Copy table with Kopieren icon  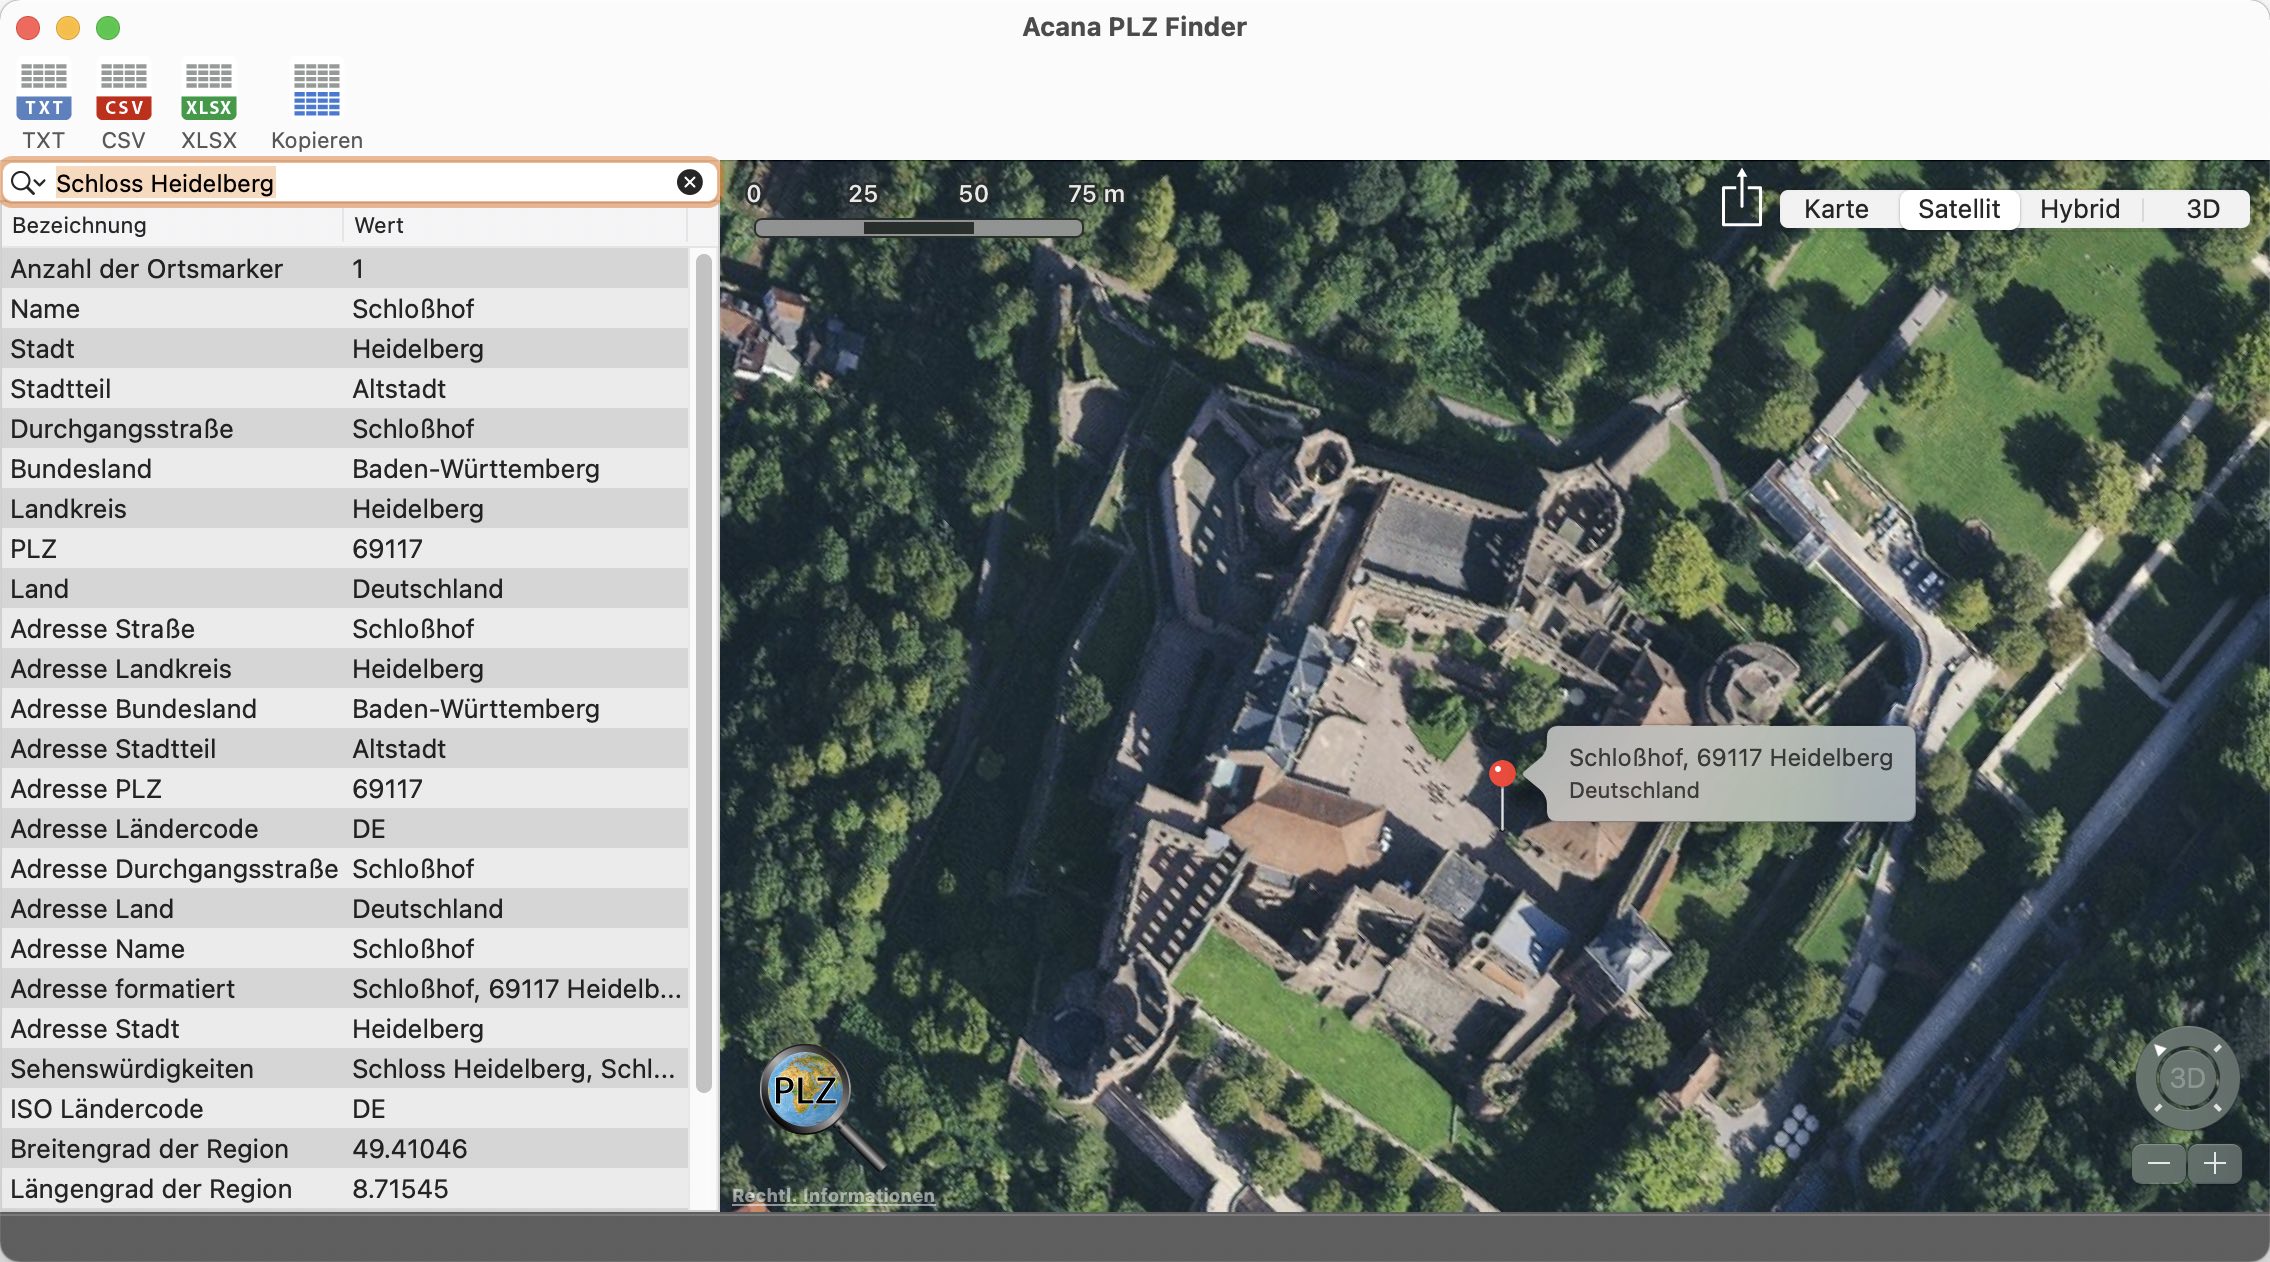coord(317,105)
